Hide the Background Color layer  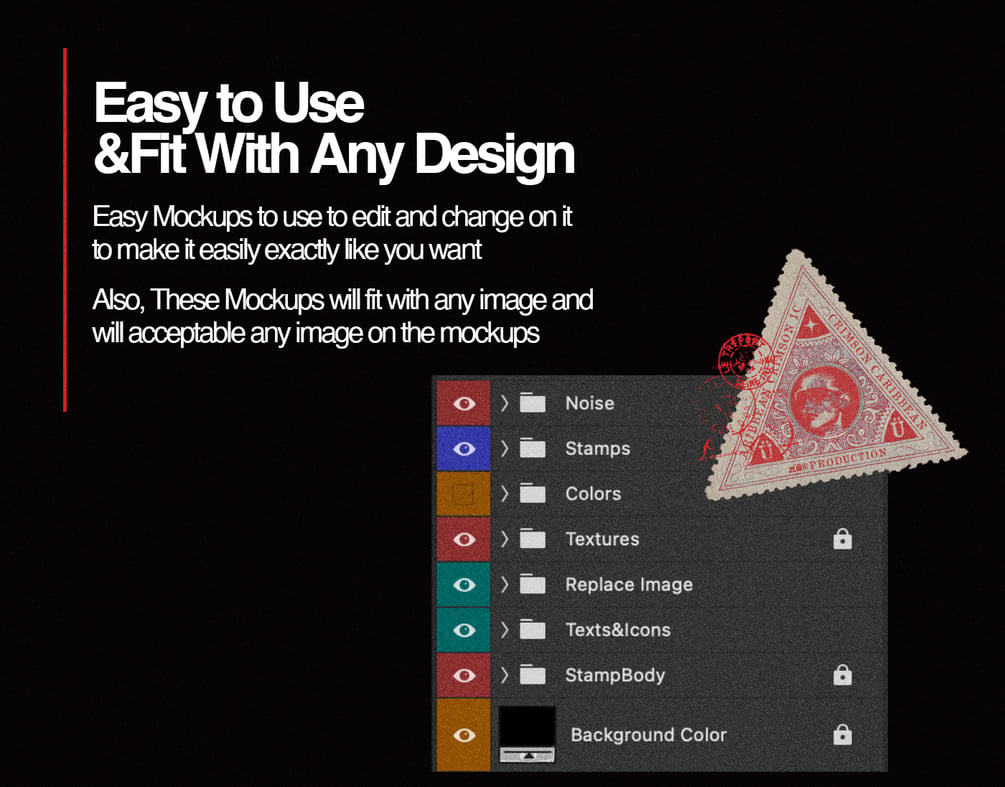pyautogui.click(x=464, y=734)
